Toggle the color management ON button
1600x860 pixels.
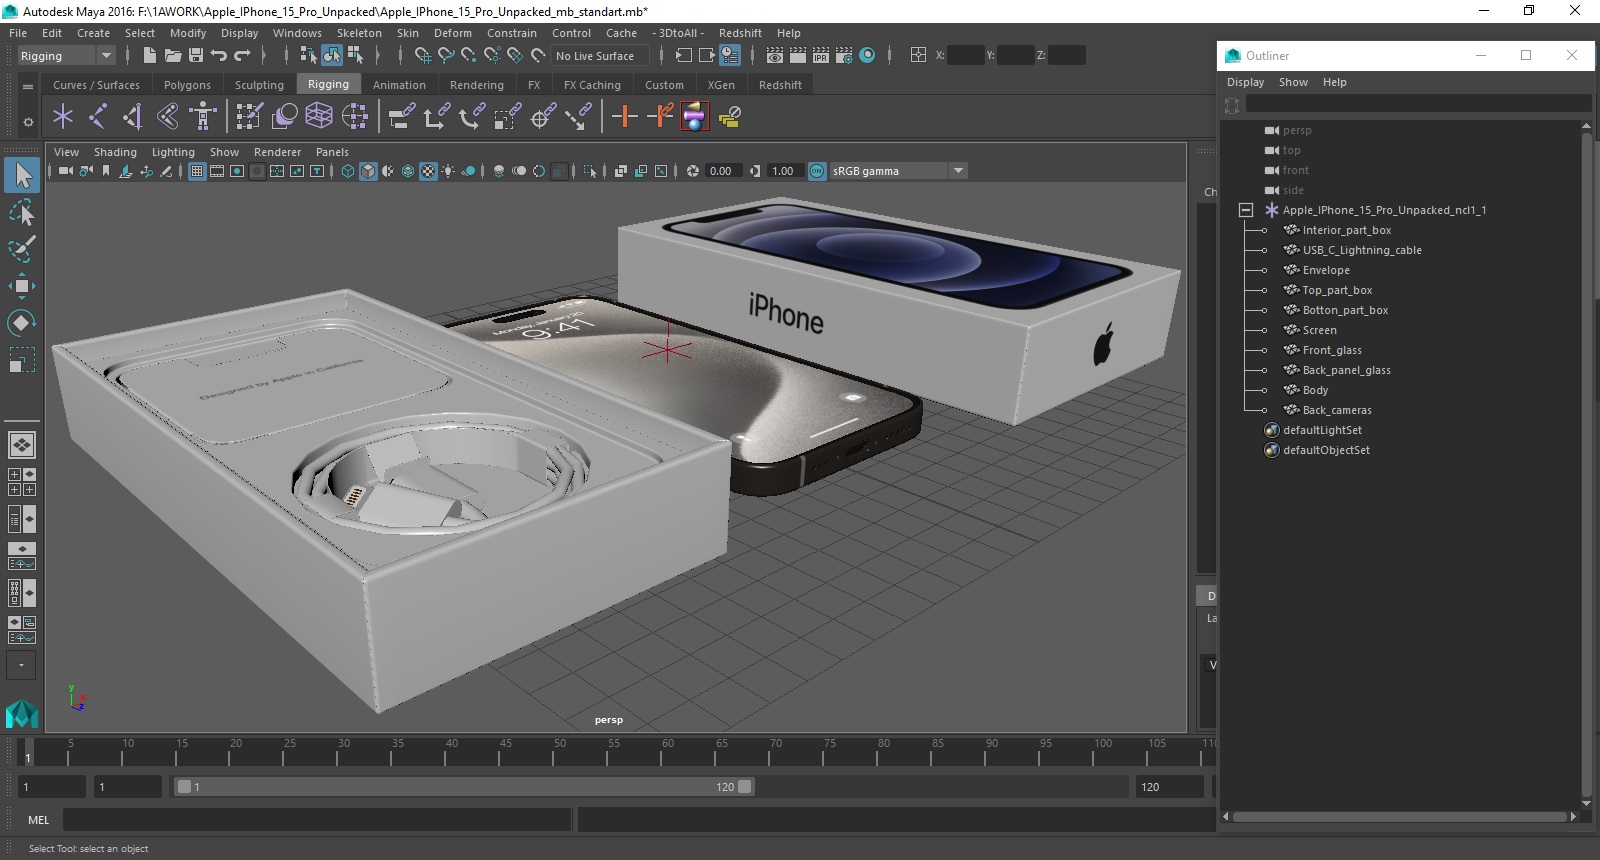[817, 171]
